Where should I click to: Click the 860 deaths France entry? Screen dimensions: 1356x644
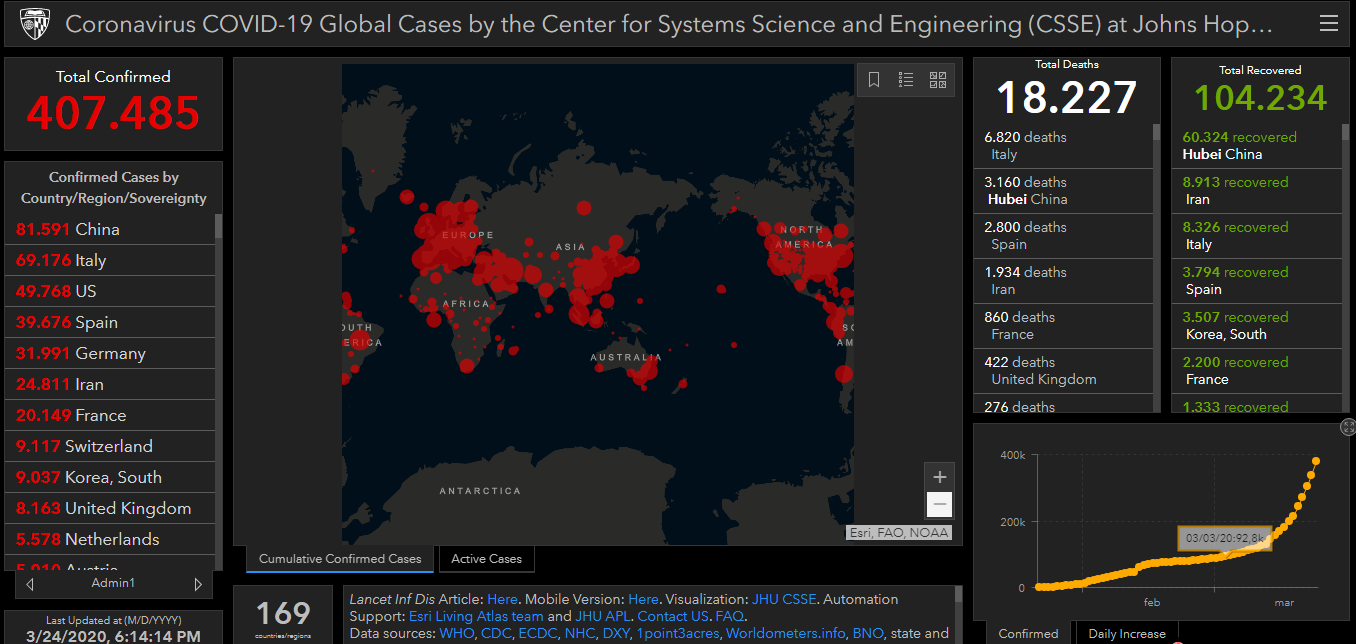click(1063, 326)
